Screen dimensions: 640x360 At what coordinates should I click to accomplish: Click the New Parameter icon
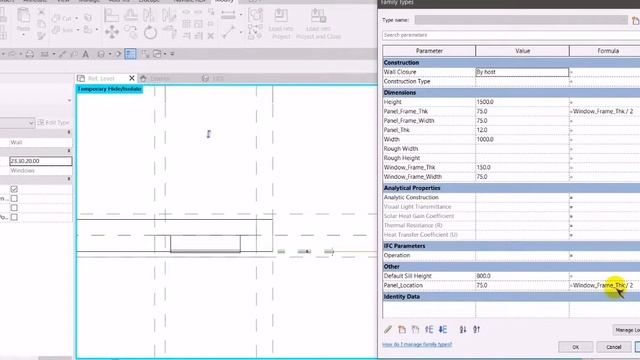[x=402, y=329]
